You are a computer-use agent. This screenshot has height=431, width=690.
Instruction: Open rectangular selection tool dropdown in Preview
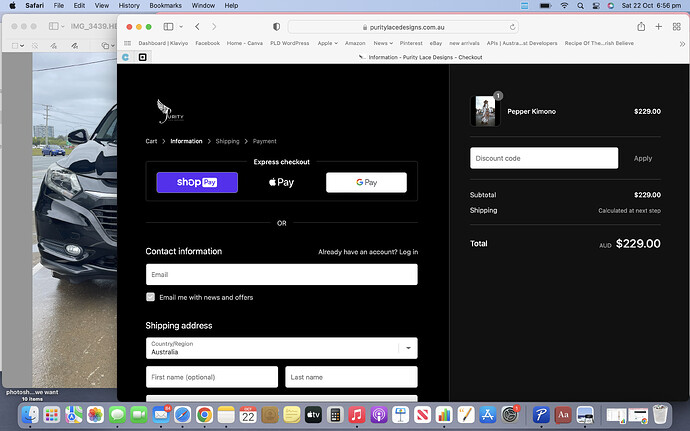18,45
